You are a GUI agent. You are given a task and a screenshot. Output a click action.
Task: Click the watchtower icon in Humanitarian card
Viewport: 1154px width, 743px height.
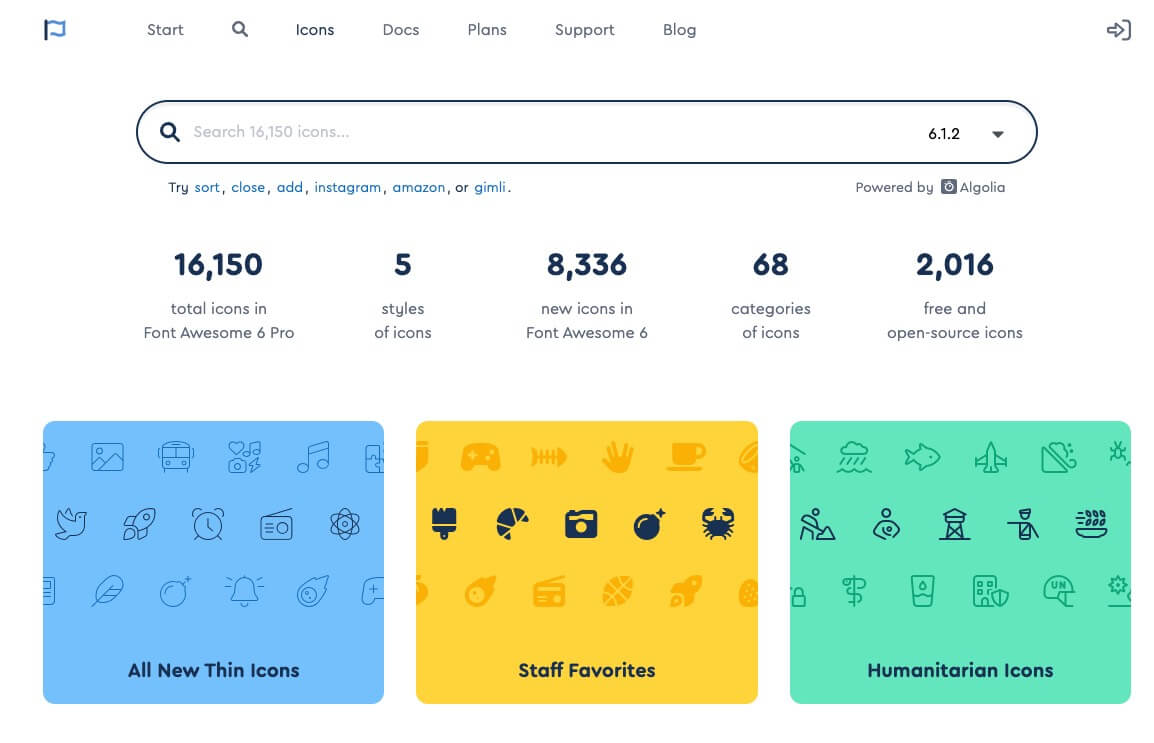[955, 525]
